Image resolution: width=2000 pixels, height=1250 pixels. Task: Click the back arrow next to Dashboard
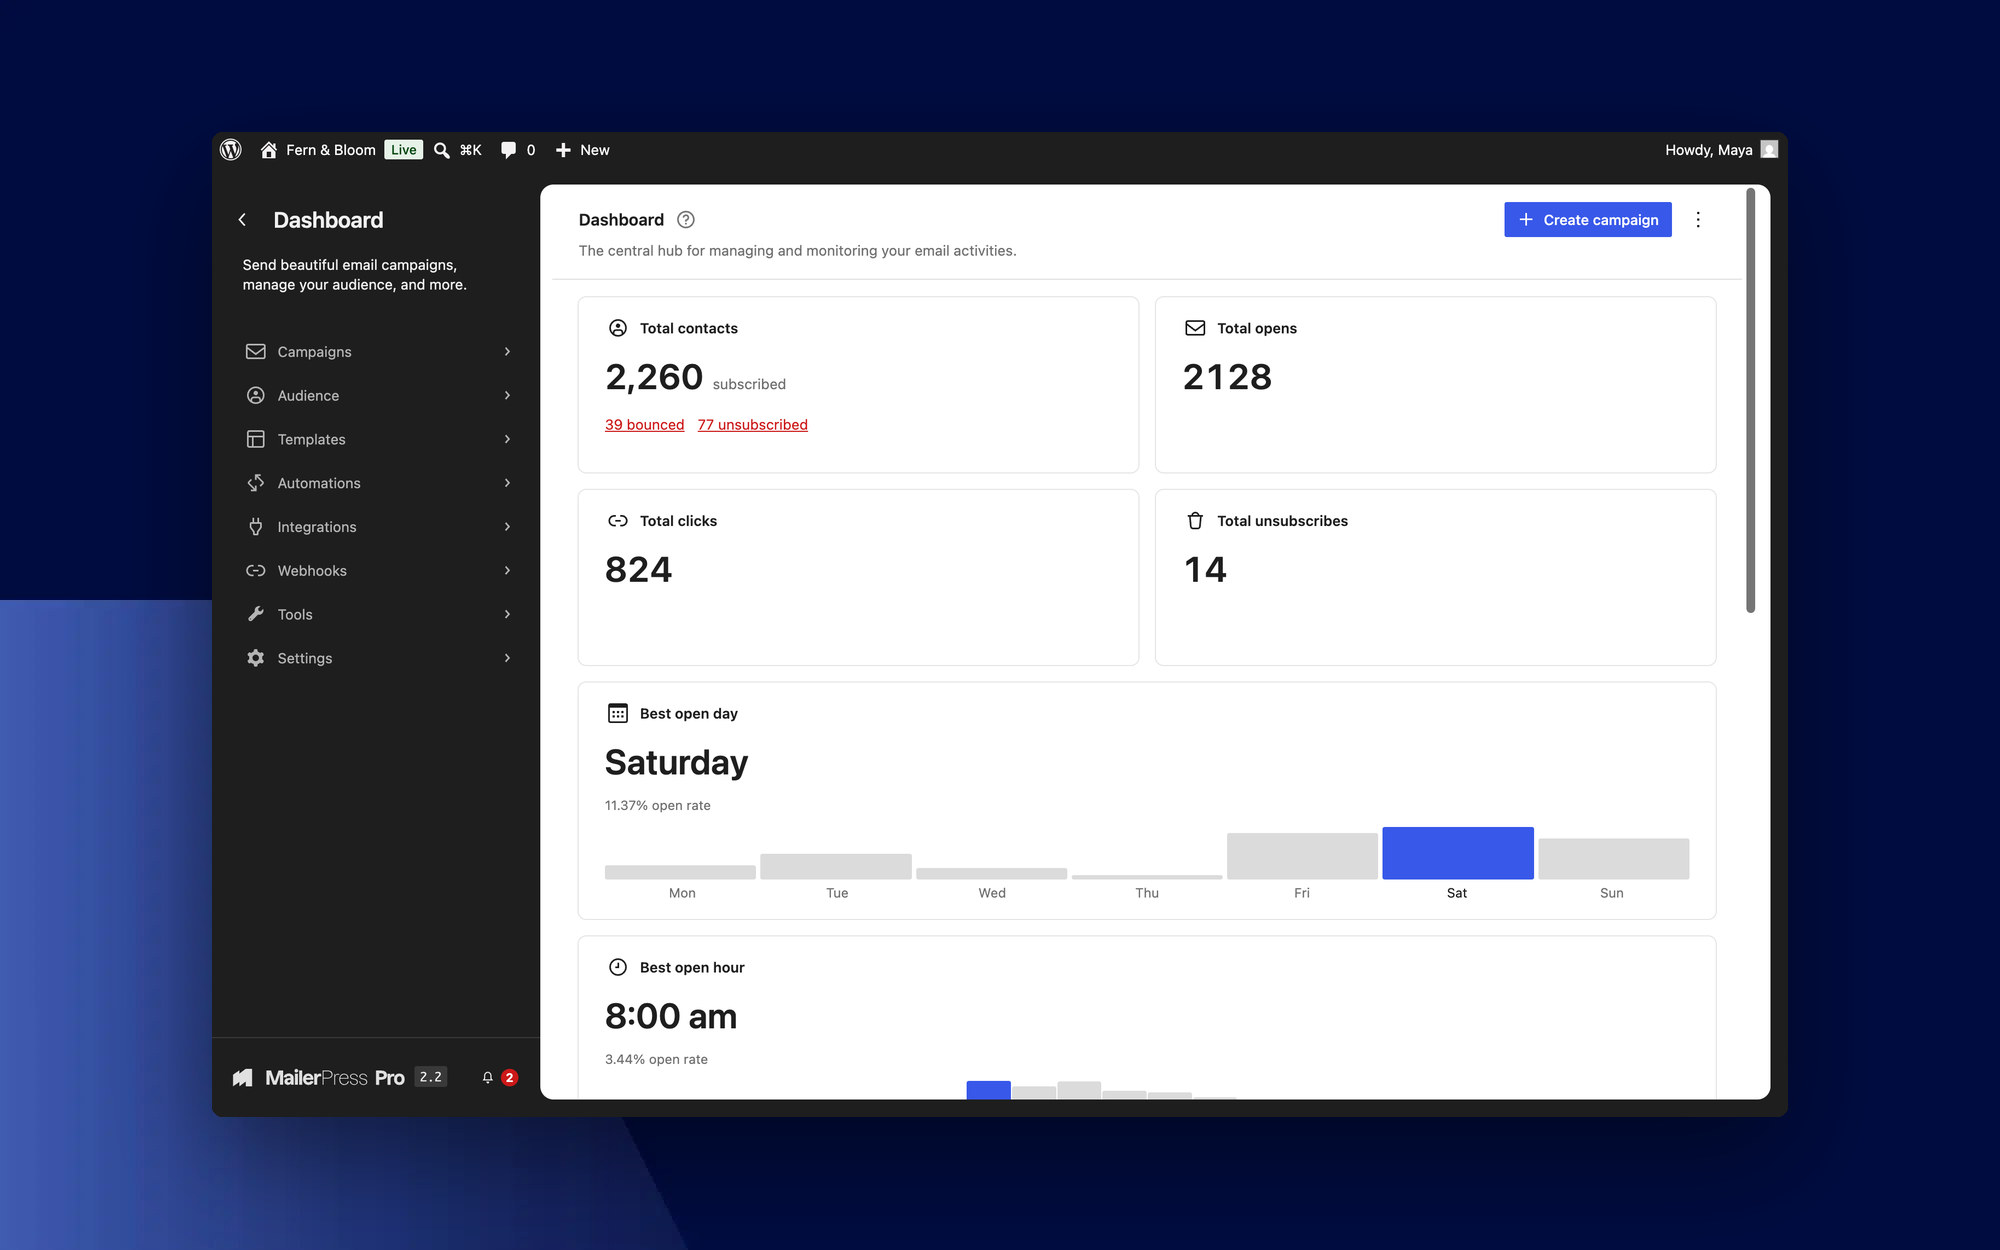click(x=242, y=220)
